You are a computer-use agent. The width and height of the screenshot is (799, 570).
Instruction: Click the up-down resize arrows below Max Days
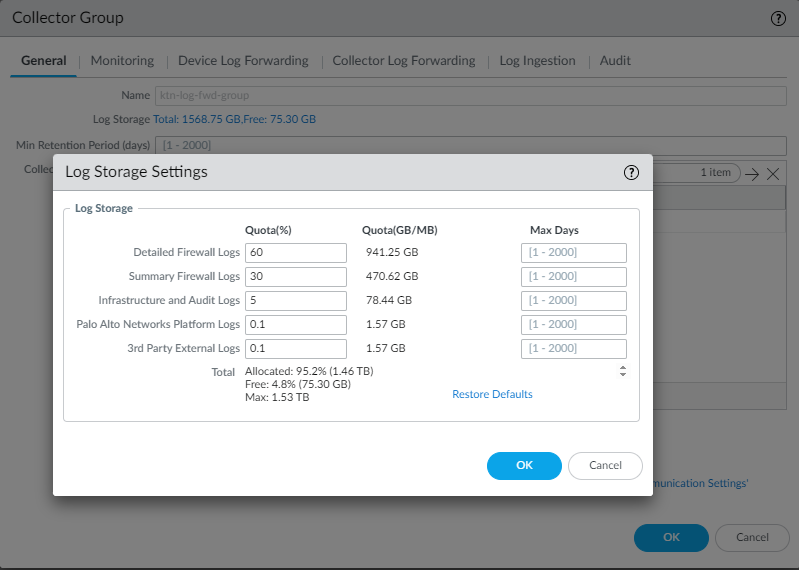coord(623,371)
